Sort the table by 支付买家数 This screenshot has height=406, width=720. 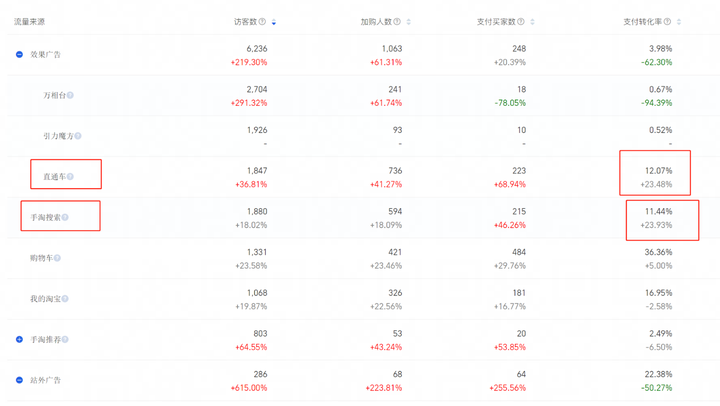532,22
